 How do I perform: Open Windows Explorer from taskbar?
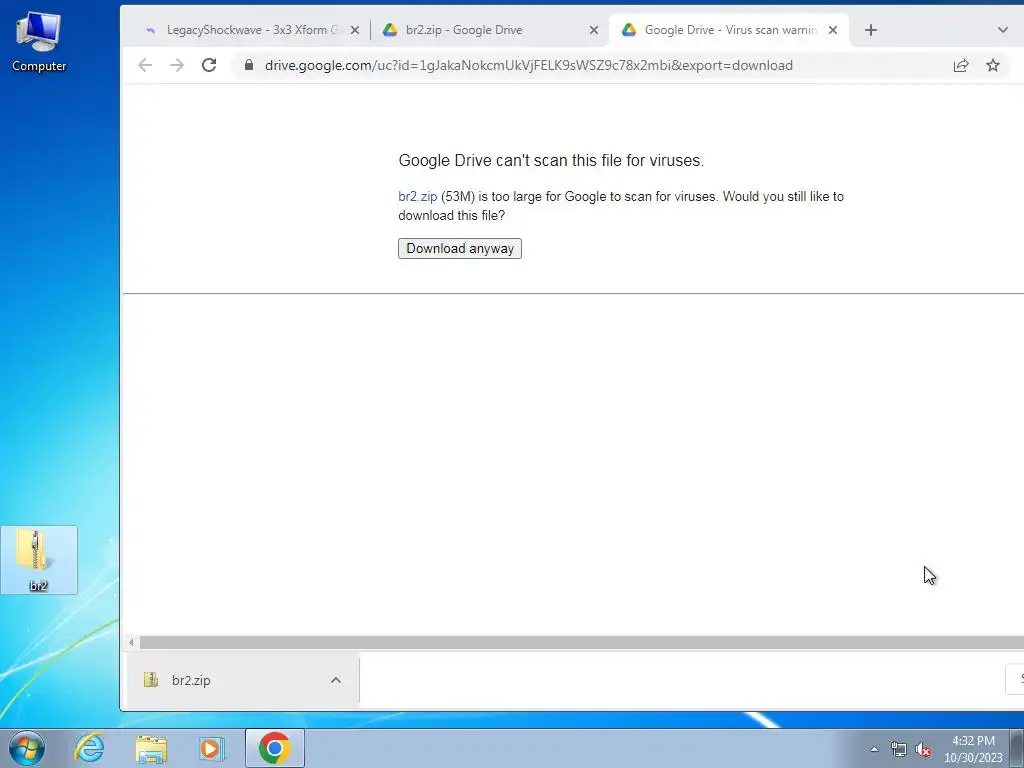pos(151,748)
